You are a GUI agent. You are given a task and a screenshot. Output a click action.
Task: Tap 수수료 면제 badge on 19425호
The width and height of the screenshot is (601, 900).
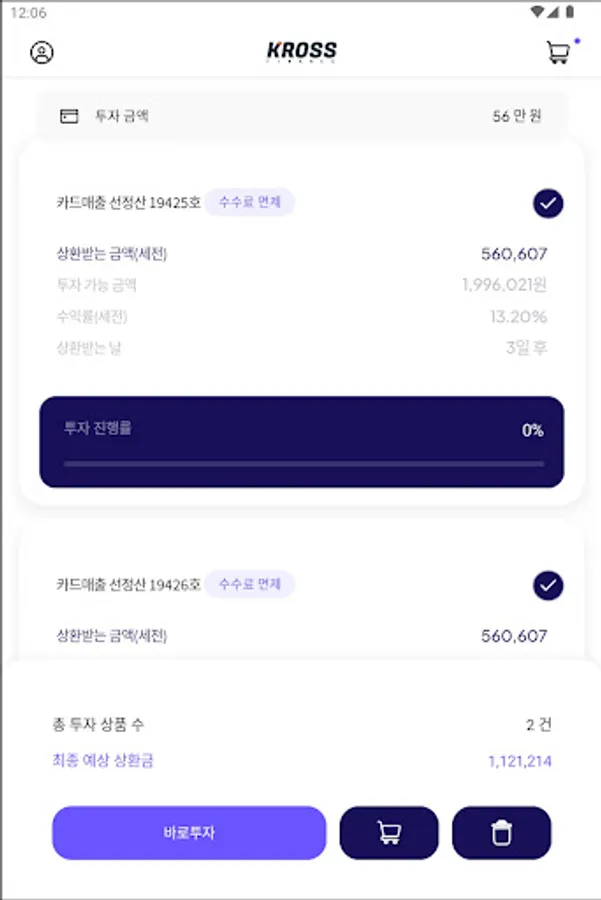coord(250,203)
